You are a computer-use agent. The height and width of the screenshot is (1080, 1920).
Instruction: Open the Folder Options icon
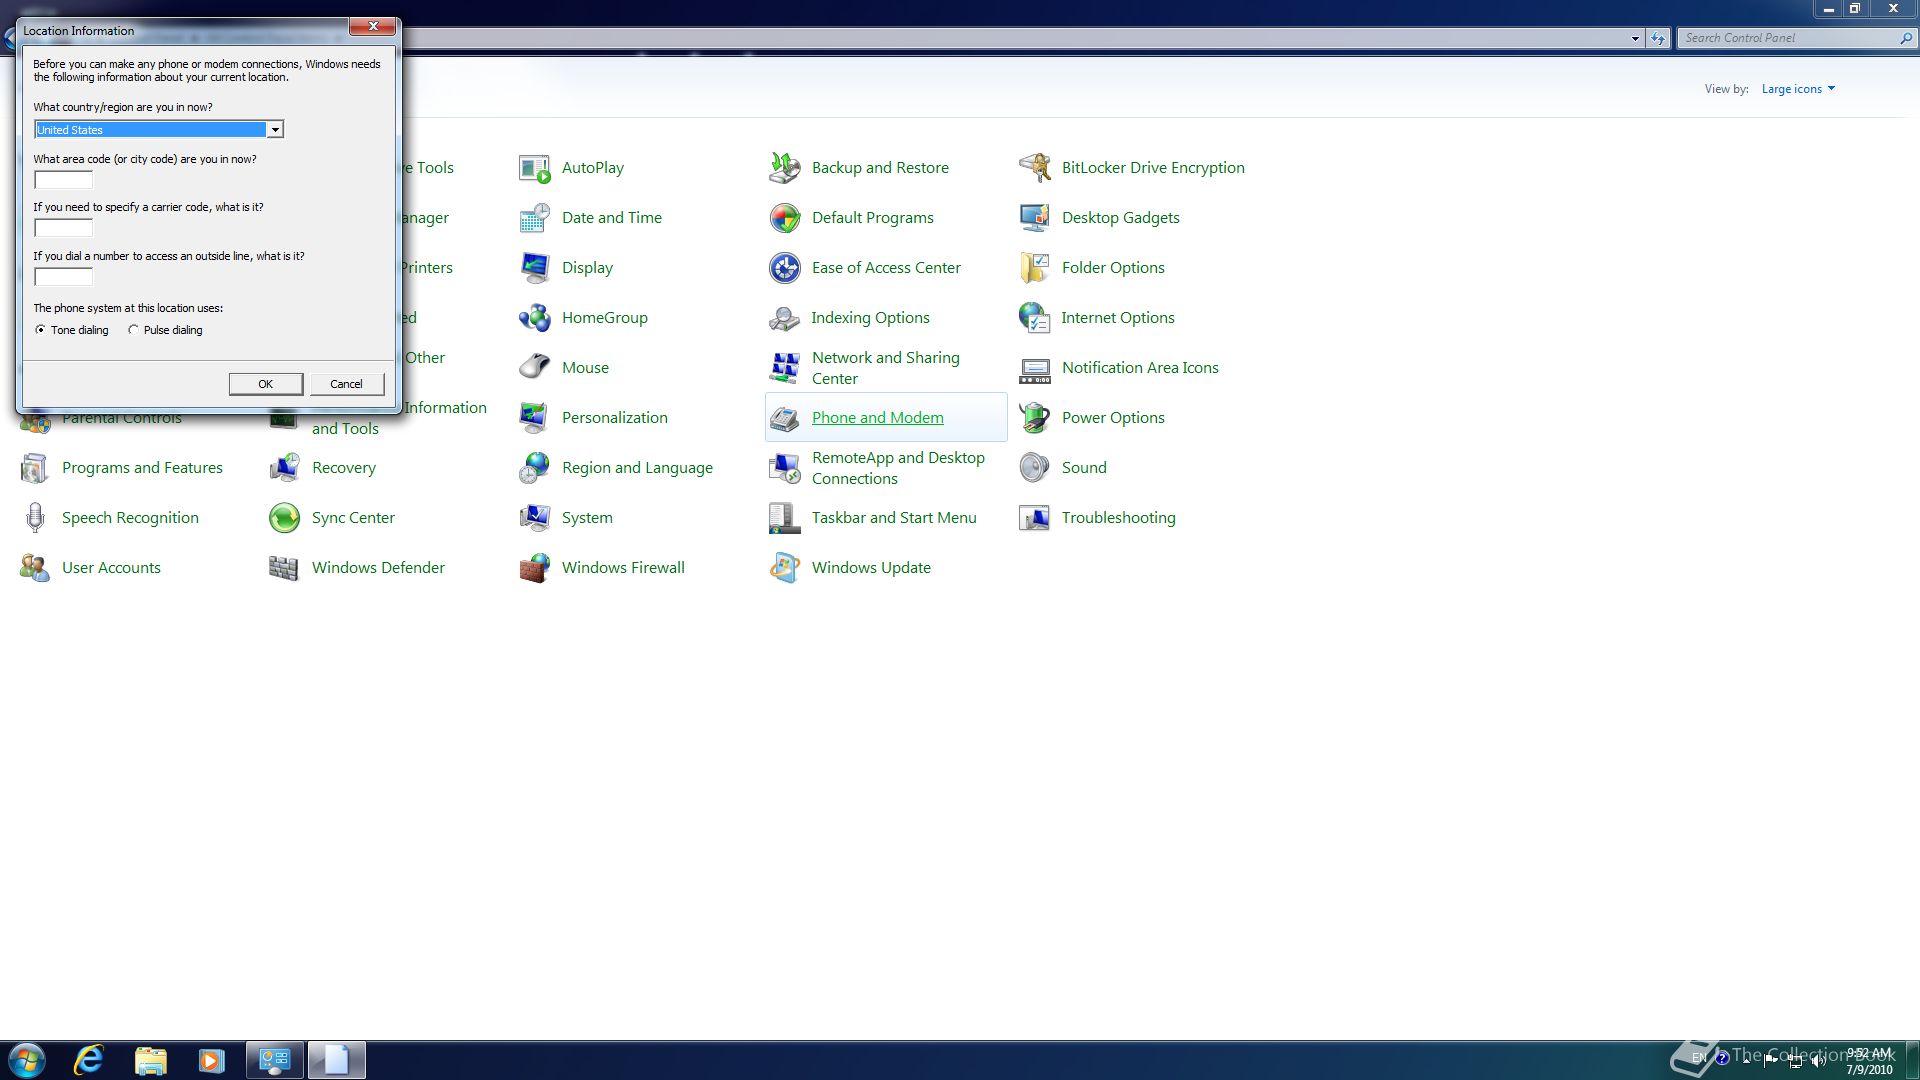1034,268
